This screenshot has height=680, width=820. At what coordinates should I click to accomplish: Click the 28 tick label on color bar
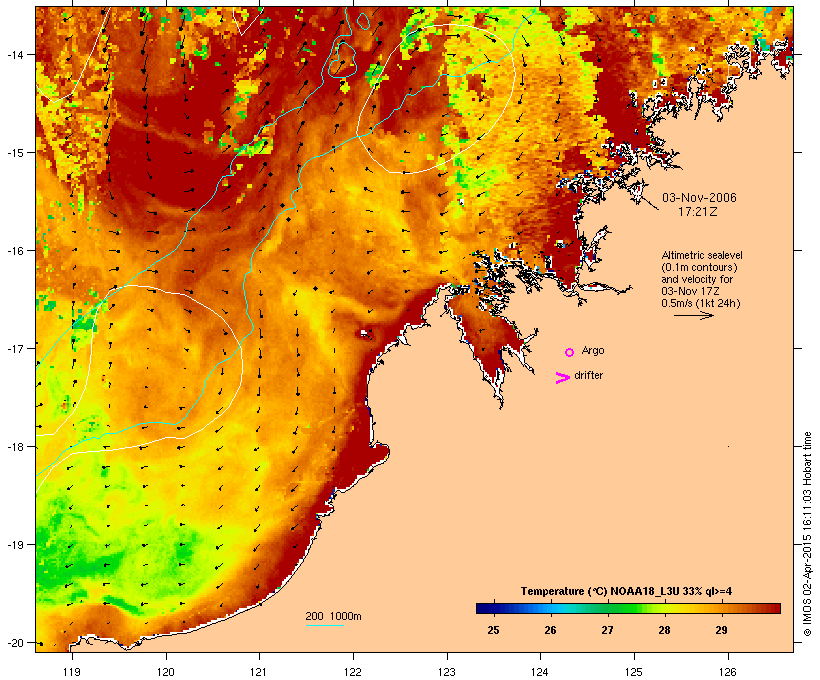coord(664,630)
